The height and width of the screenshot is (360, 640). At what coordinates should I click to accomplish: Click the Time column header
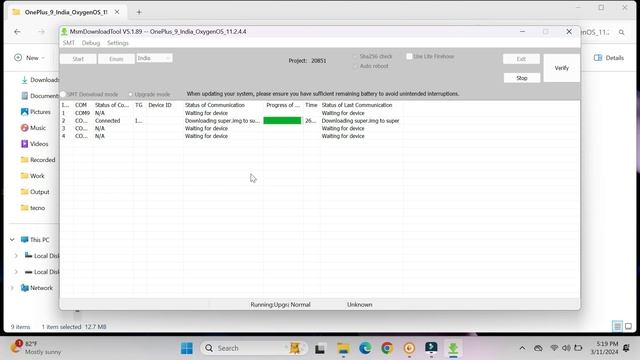311,105
